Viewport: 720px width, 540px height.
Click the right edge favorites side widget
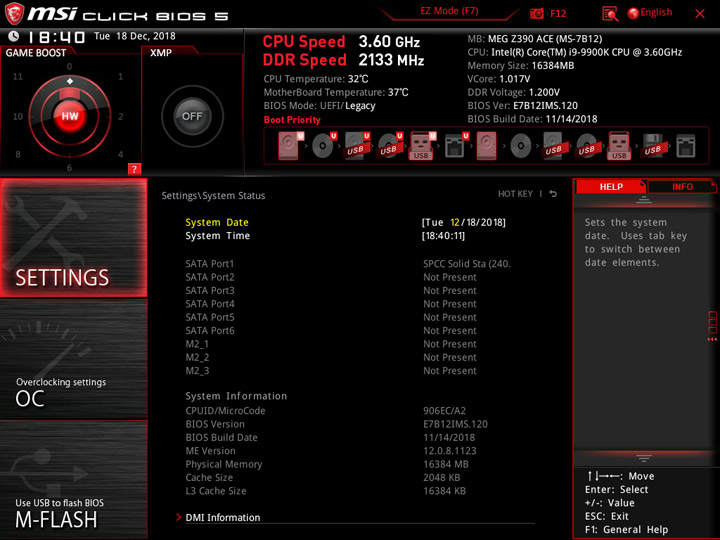(x=712, y=326)
